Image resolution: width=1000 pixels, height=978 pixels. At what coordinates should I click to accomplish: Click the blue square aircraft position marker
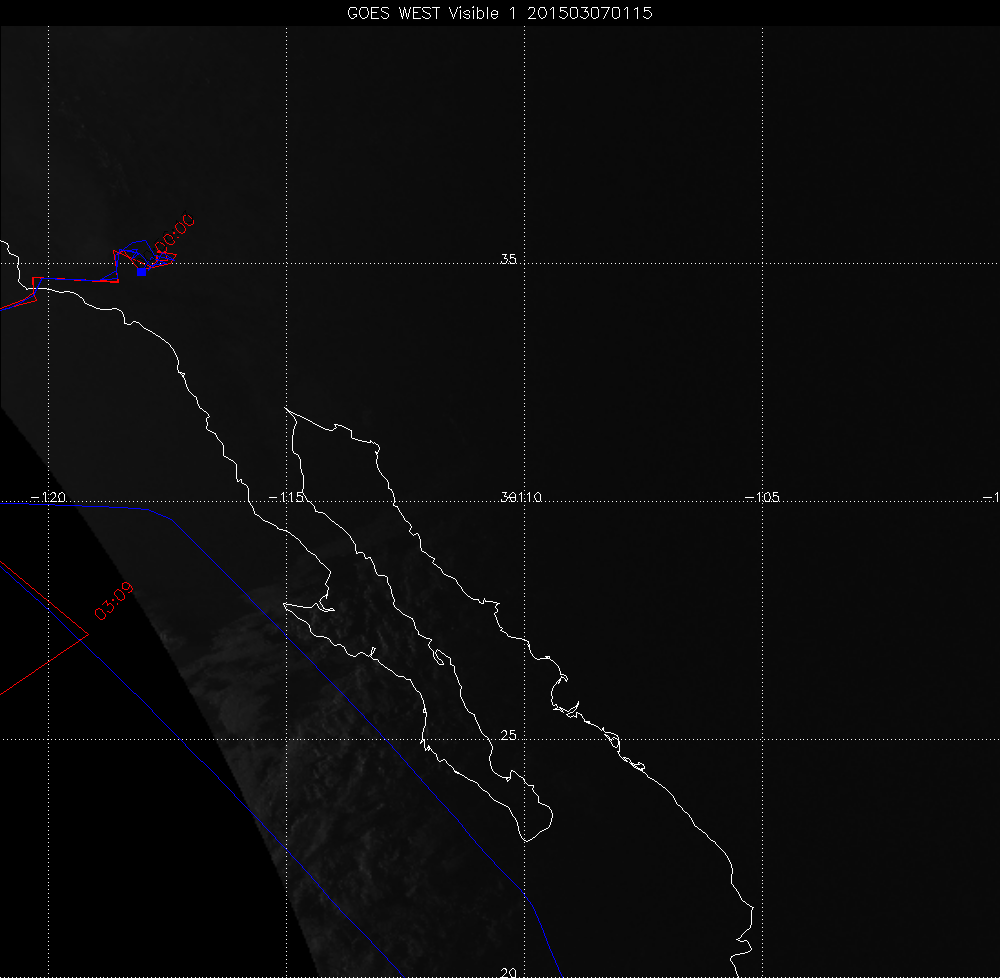click(141, 271)
